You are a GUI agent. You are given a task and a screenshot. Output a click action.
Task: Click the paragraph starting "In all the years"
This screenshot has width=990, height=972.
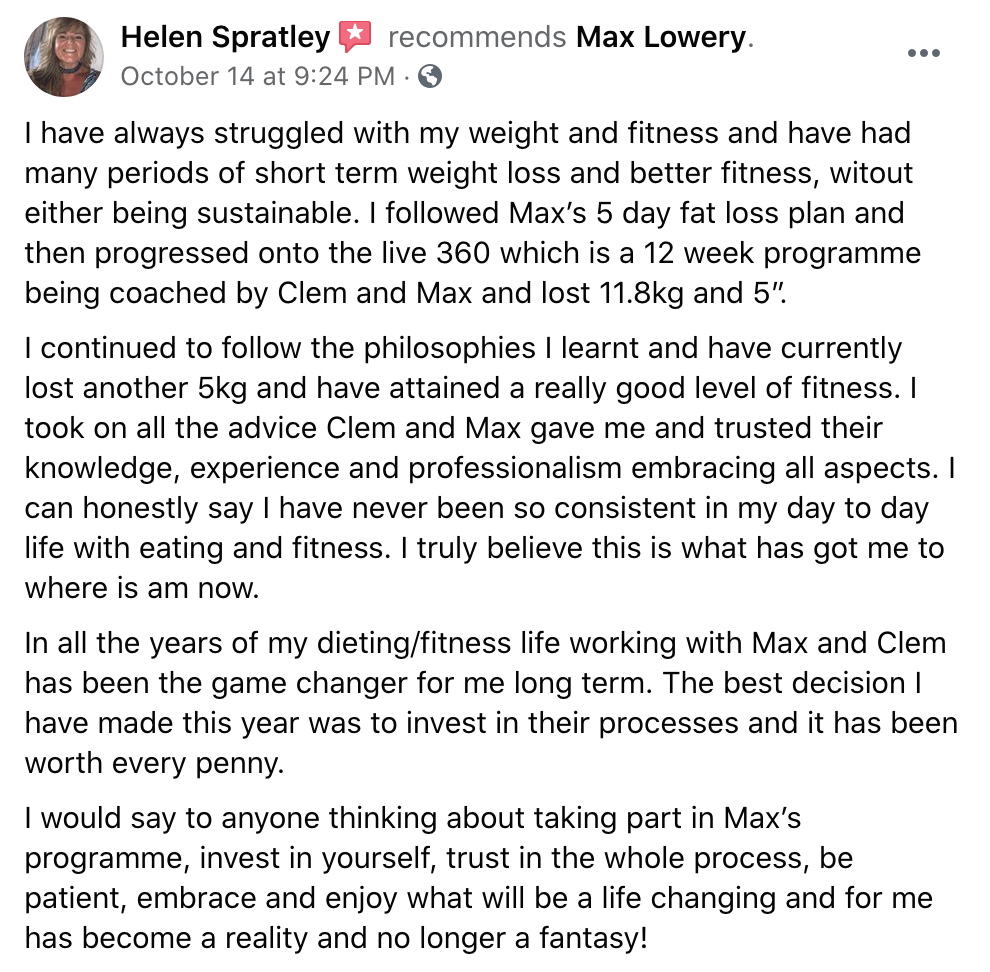click(491, 703)
